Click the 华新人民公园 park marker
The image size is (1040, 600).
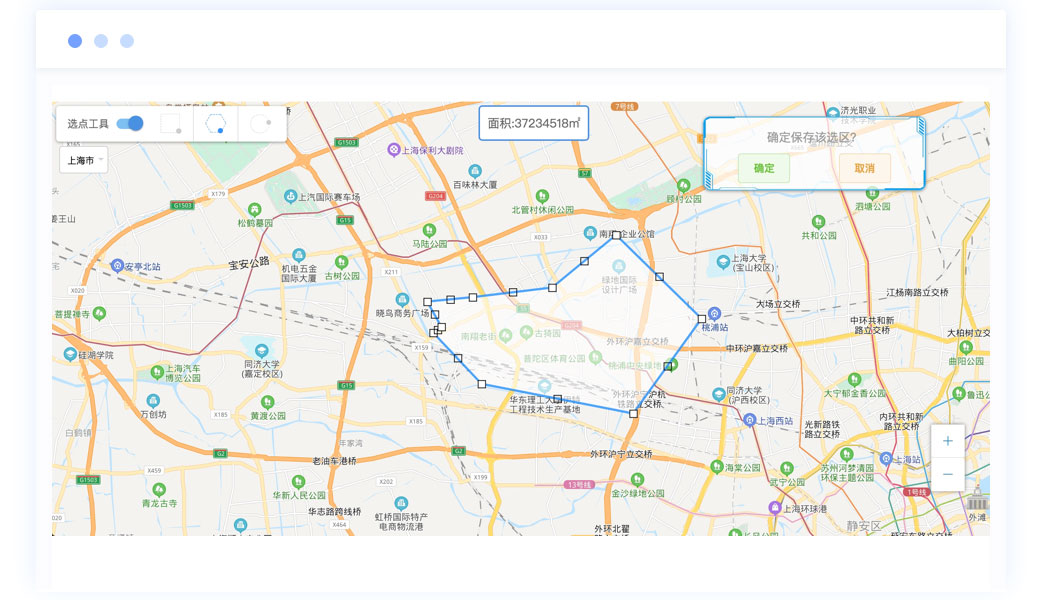pyautogui.click(x=298, y=481)
